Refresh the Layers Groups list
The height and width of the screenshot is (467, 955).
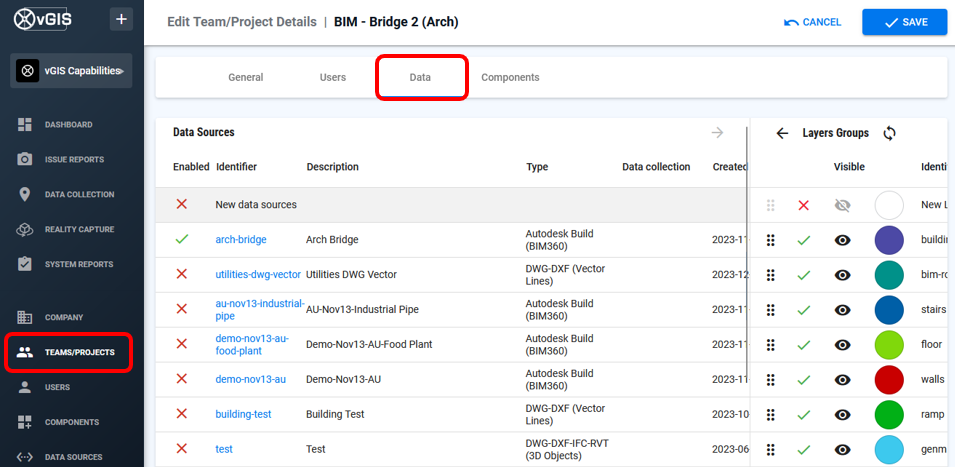889,133
